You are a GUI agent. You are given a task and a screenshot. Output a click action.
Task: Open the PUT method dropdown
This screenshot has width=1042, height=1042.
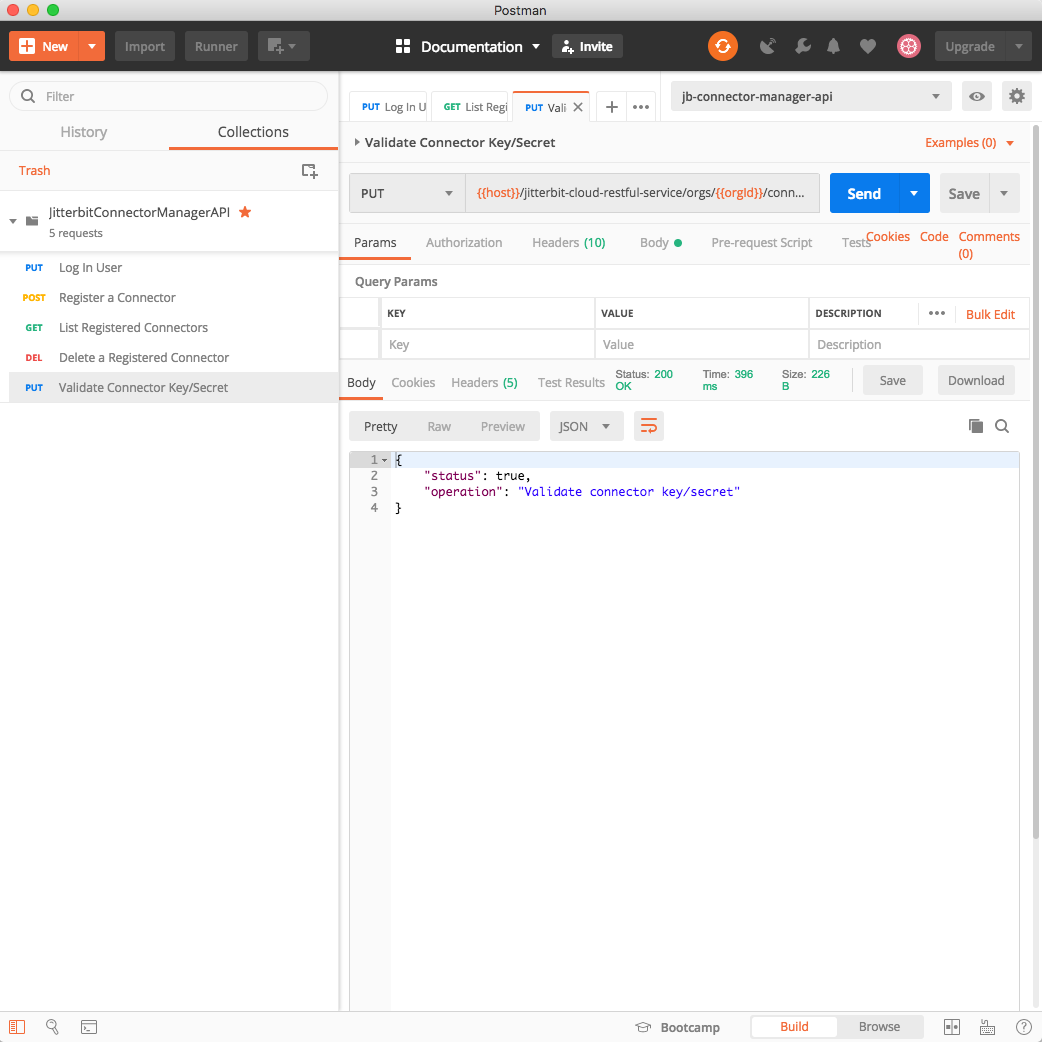pyautogui.click(x=407, y=194)
